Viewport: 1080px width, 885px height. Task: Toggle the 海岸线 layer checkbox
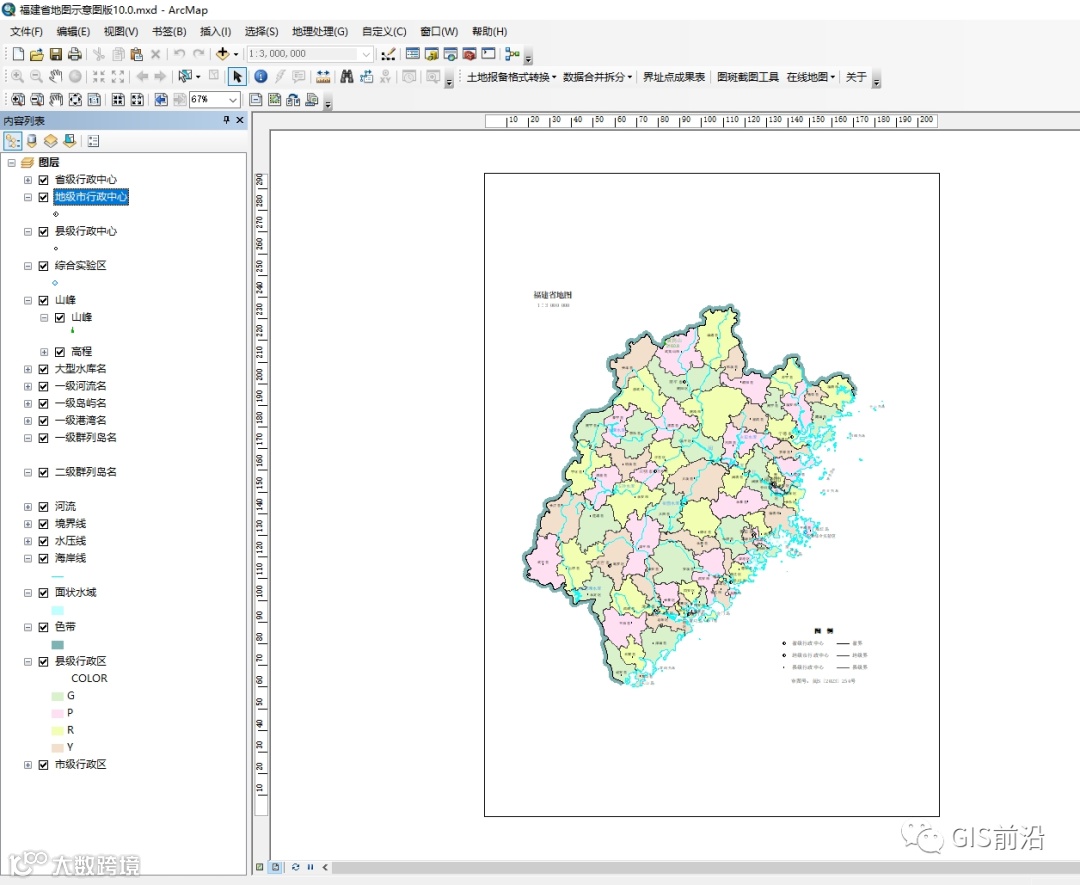(x=43, y=559)
